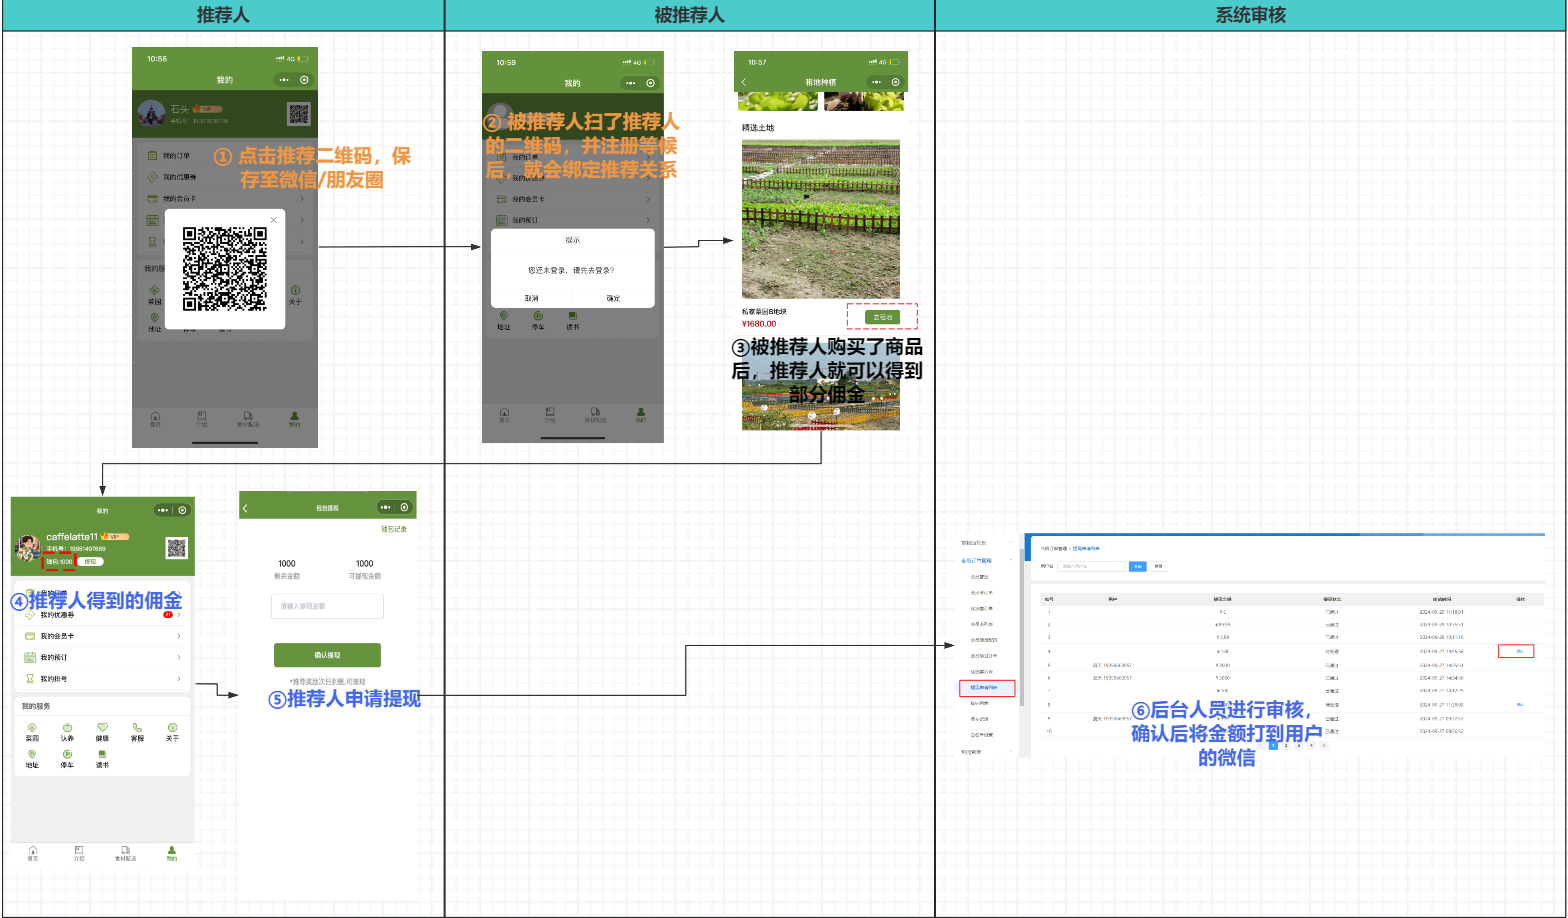The height and width of the screenshot is (918, 1568).
Task: Open 我的会员卡 row on caffelatte11 page
Action: point(102,636)
